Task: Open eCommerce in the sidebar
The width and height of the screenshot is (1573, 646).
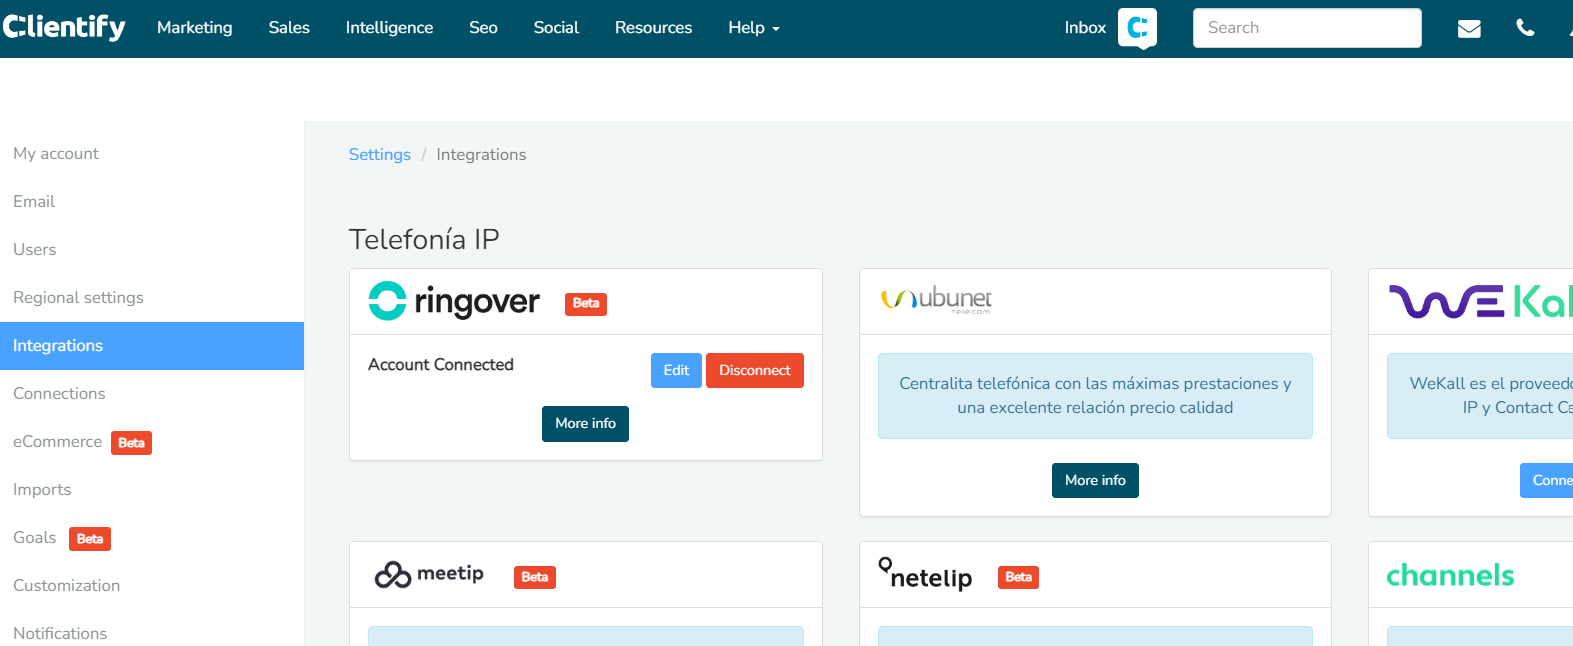Action: click(x=58, y=441)
